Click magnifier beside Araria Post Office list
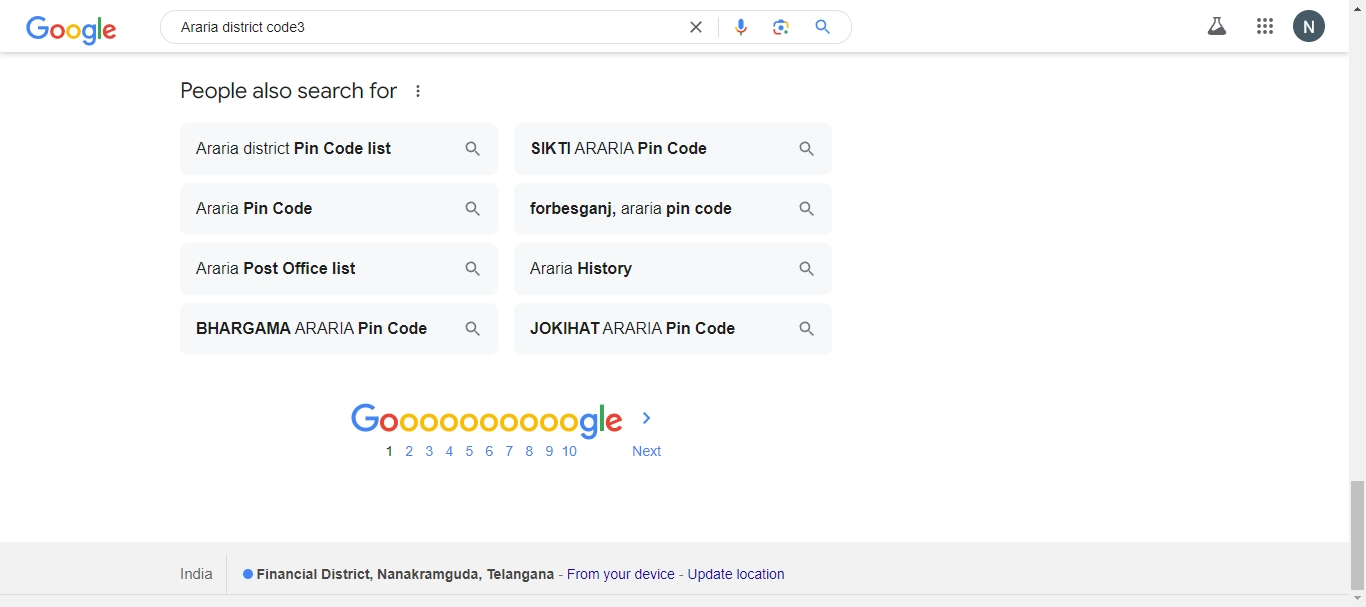This screenshot has width=1366, height=607. click(x=473, y=269)
